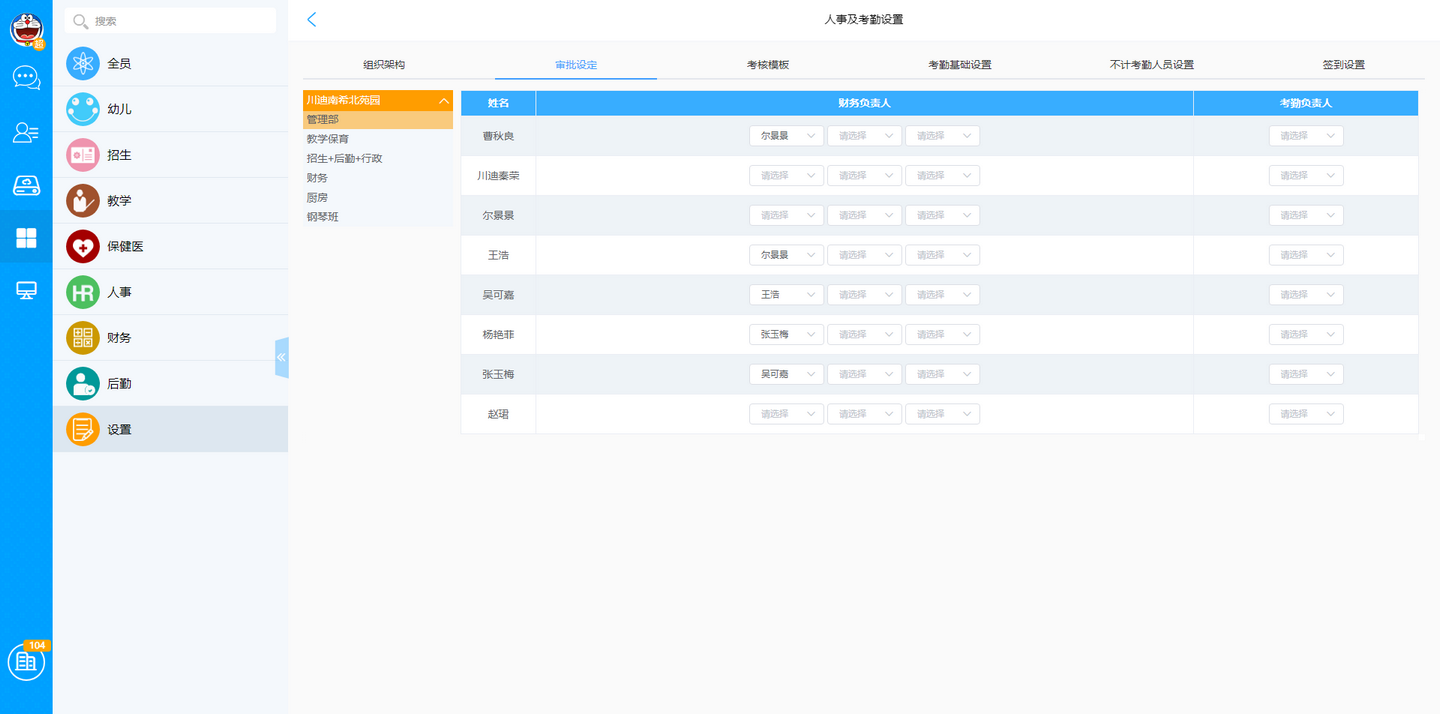Select 财务 department in tree
This screenshot has height=714, width=1440.
pyautogui.click(x=378, y=178)
